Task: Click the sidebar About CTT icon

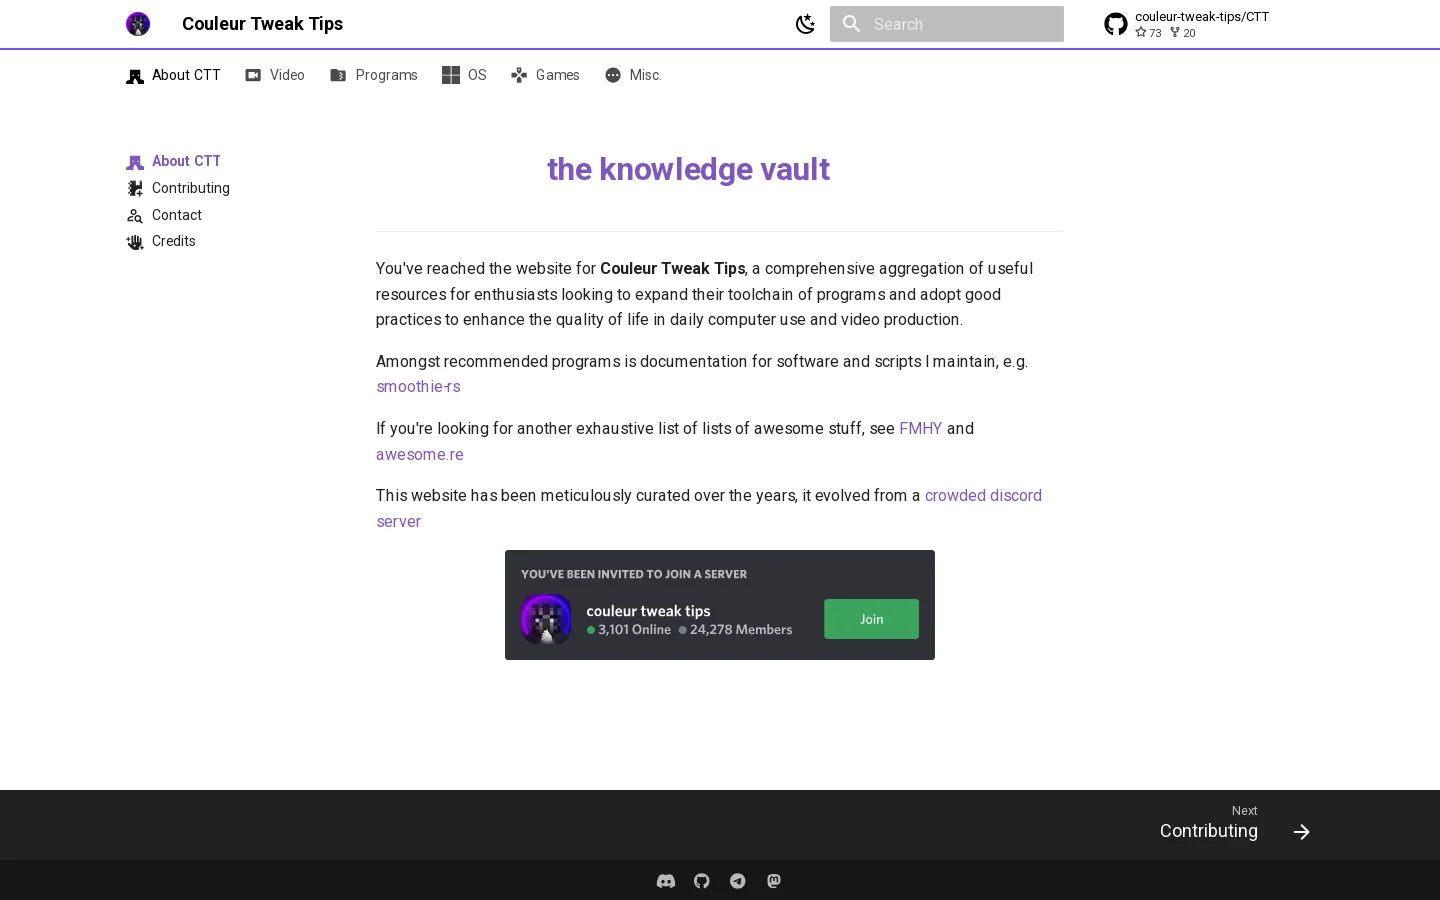Action: [x=135, y=162]
